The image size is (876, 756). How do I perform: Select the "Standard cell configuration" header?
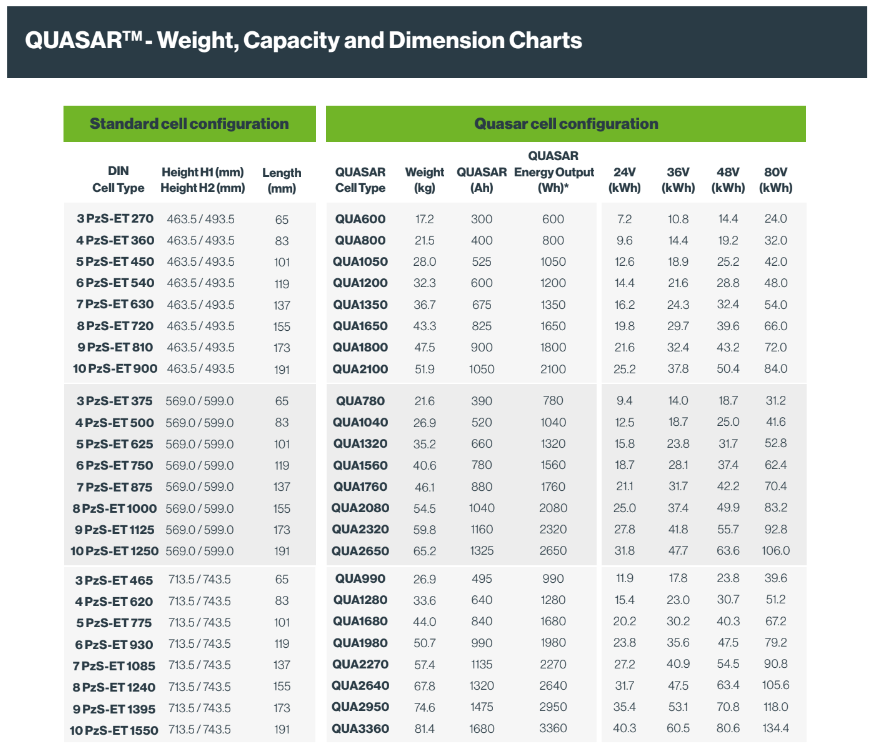point(189,124)
